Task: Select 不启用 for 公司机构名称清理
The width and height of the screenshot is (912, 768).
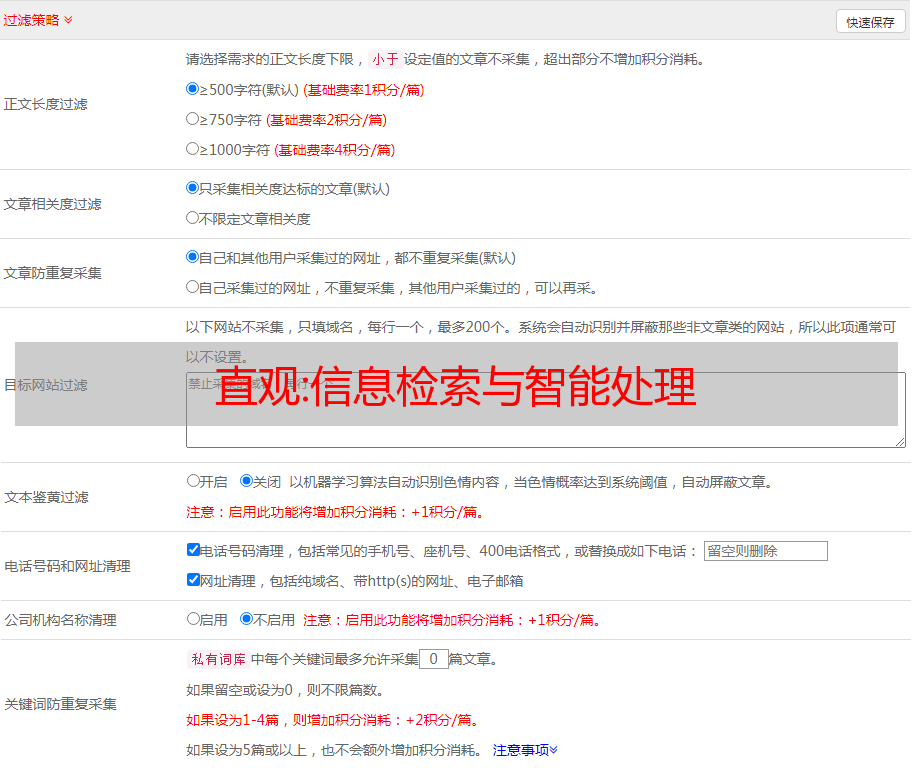Action: [247, 619]
